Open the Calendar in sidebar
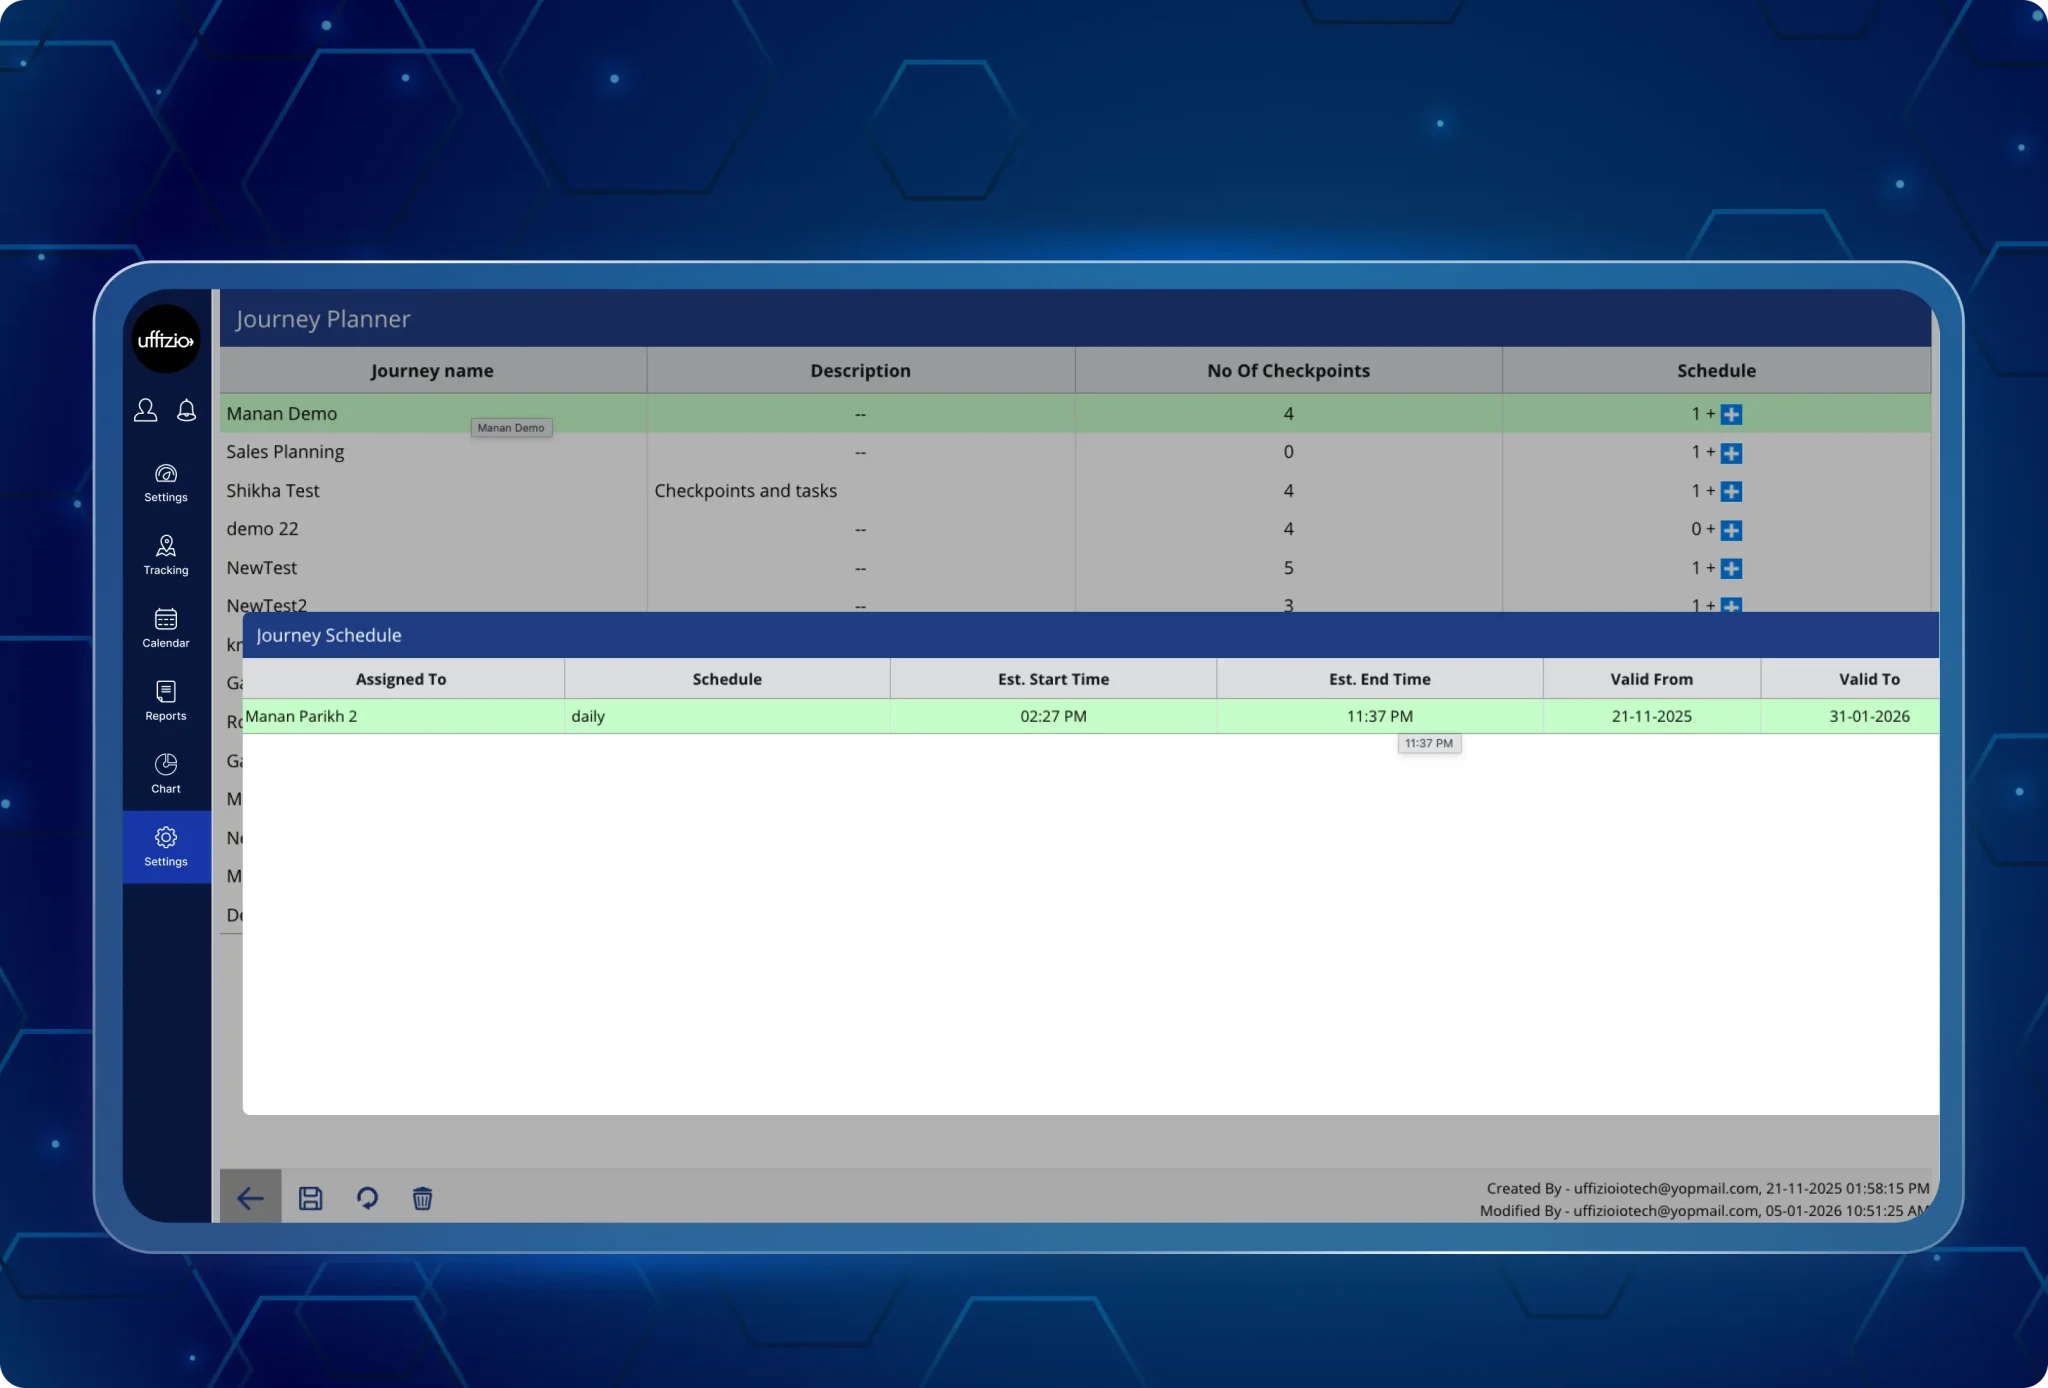 pos(166,628)
